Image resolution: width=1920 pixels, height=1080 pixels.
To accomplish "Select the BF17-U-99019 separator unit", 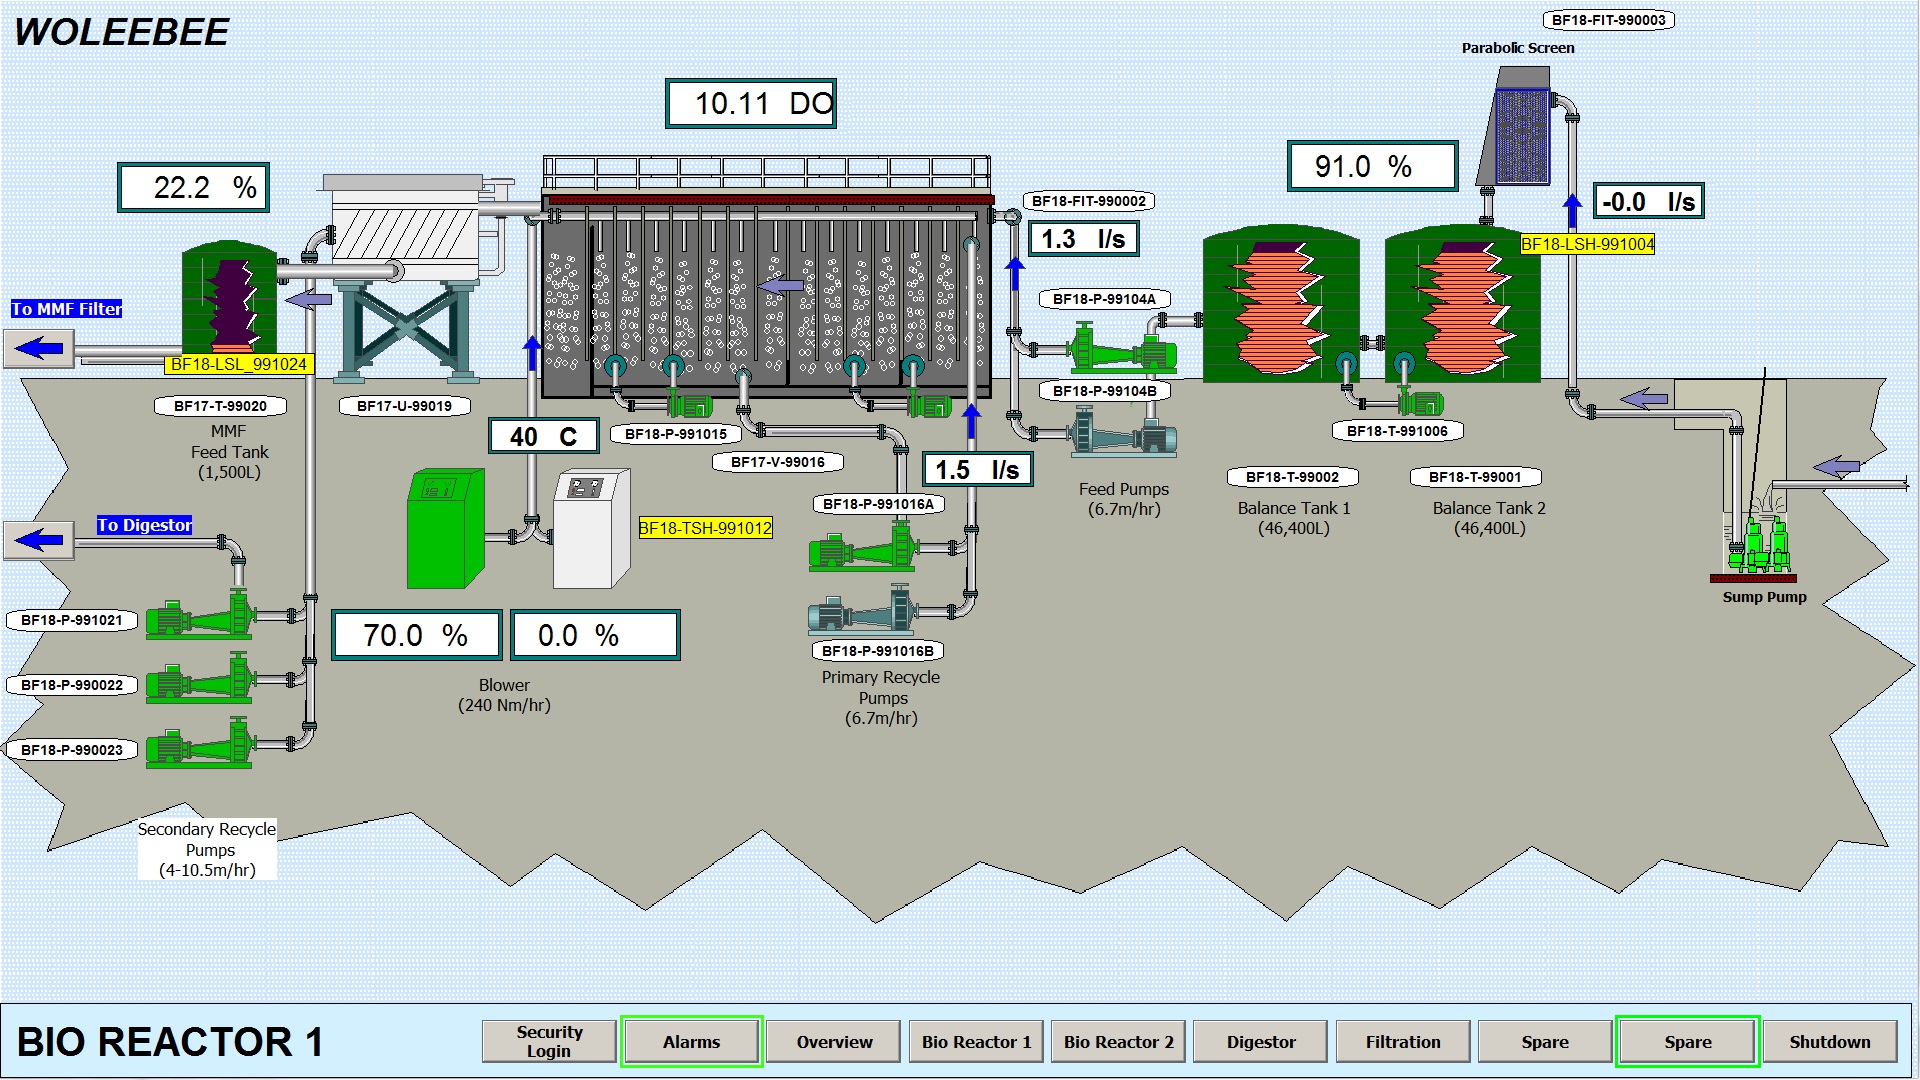I will pos(407,278).
